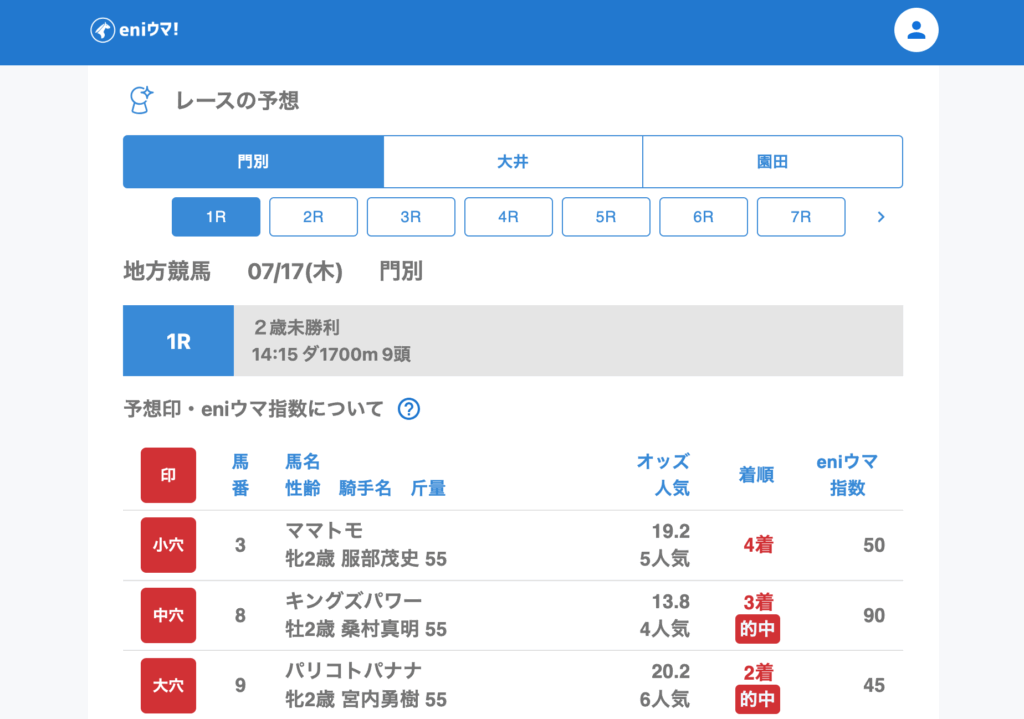Image resolution: width=1024 pixels, height=719 pixels.
Task: Click the red 大穴 mark badge
Action: [x=168, y=685]
